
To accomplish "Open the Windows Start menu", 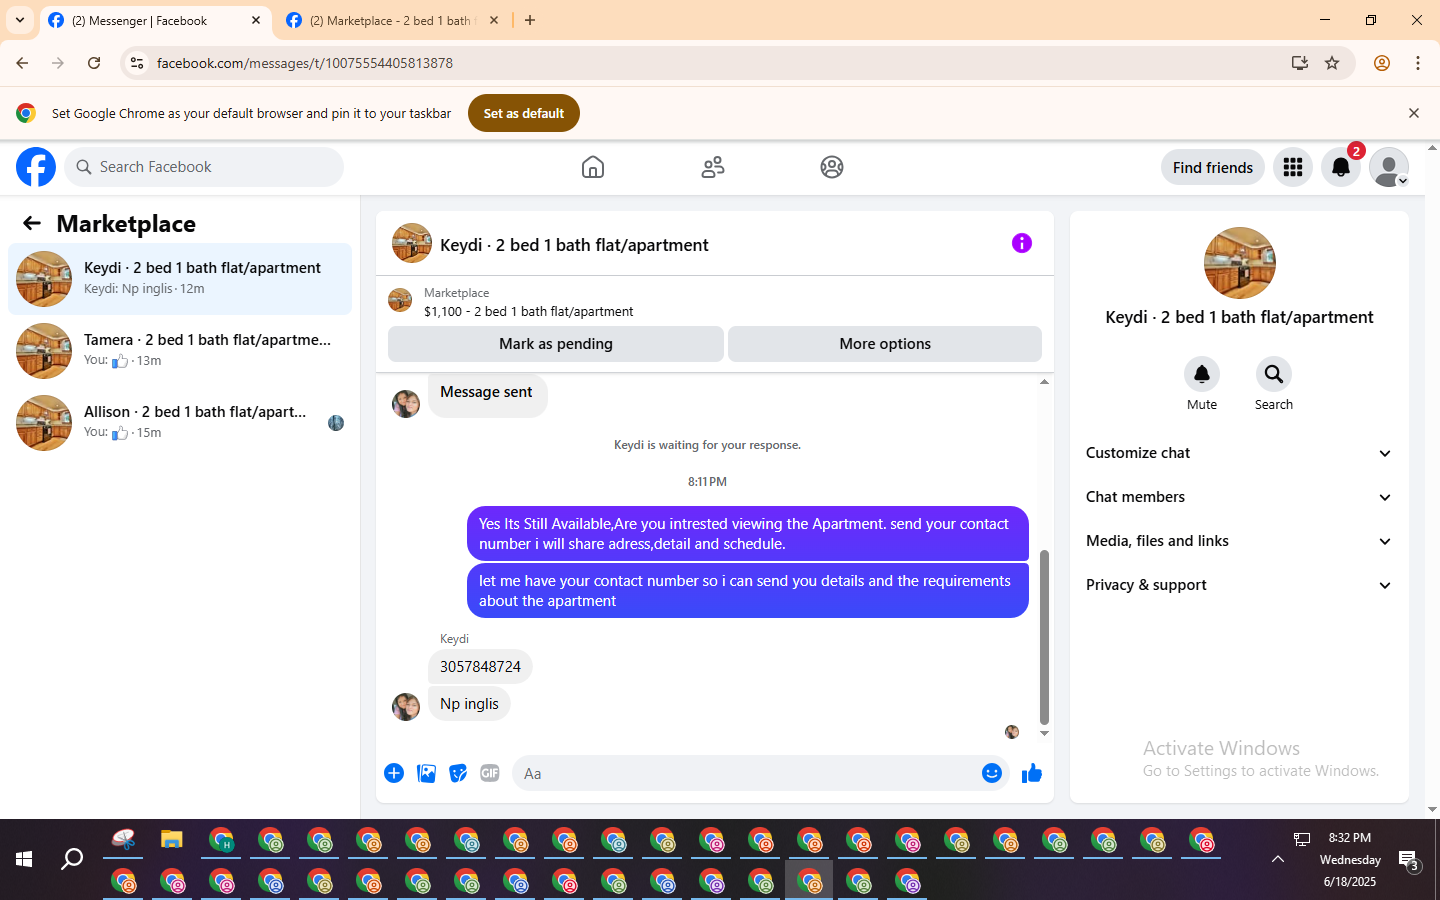I will [24, 859].
